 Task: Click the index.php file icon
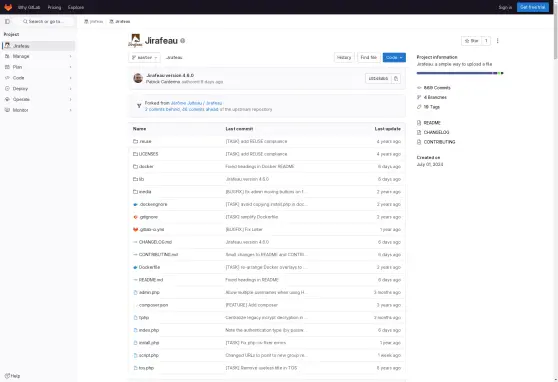pos(135,330)
